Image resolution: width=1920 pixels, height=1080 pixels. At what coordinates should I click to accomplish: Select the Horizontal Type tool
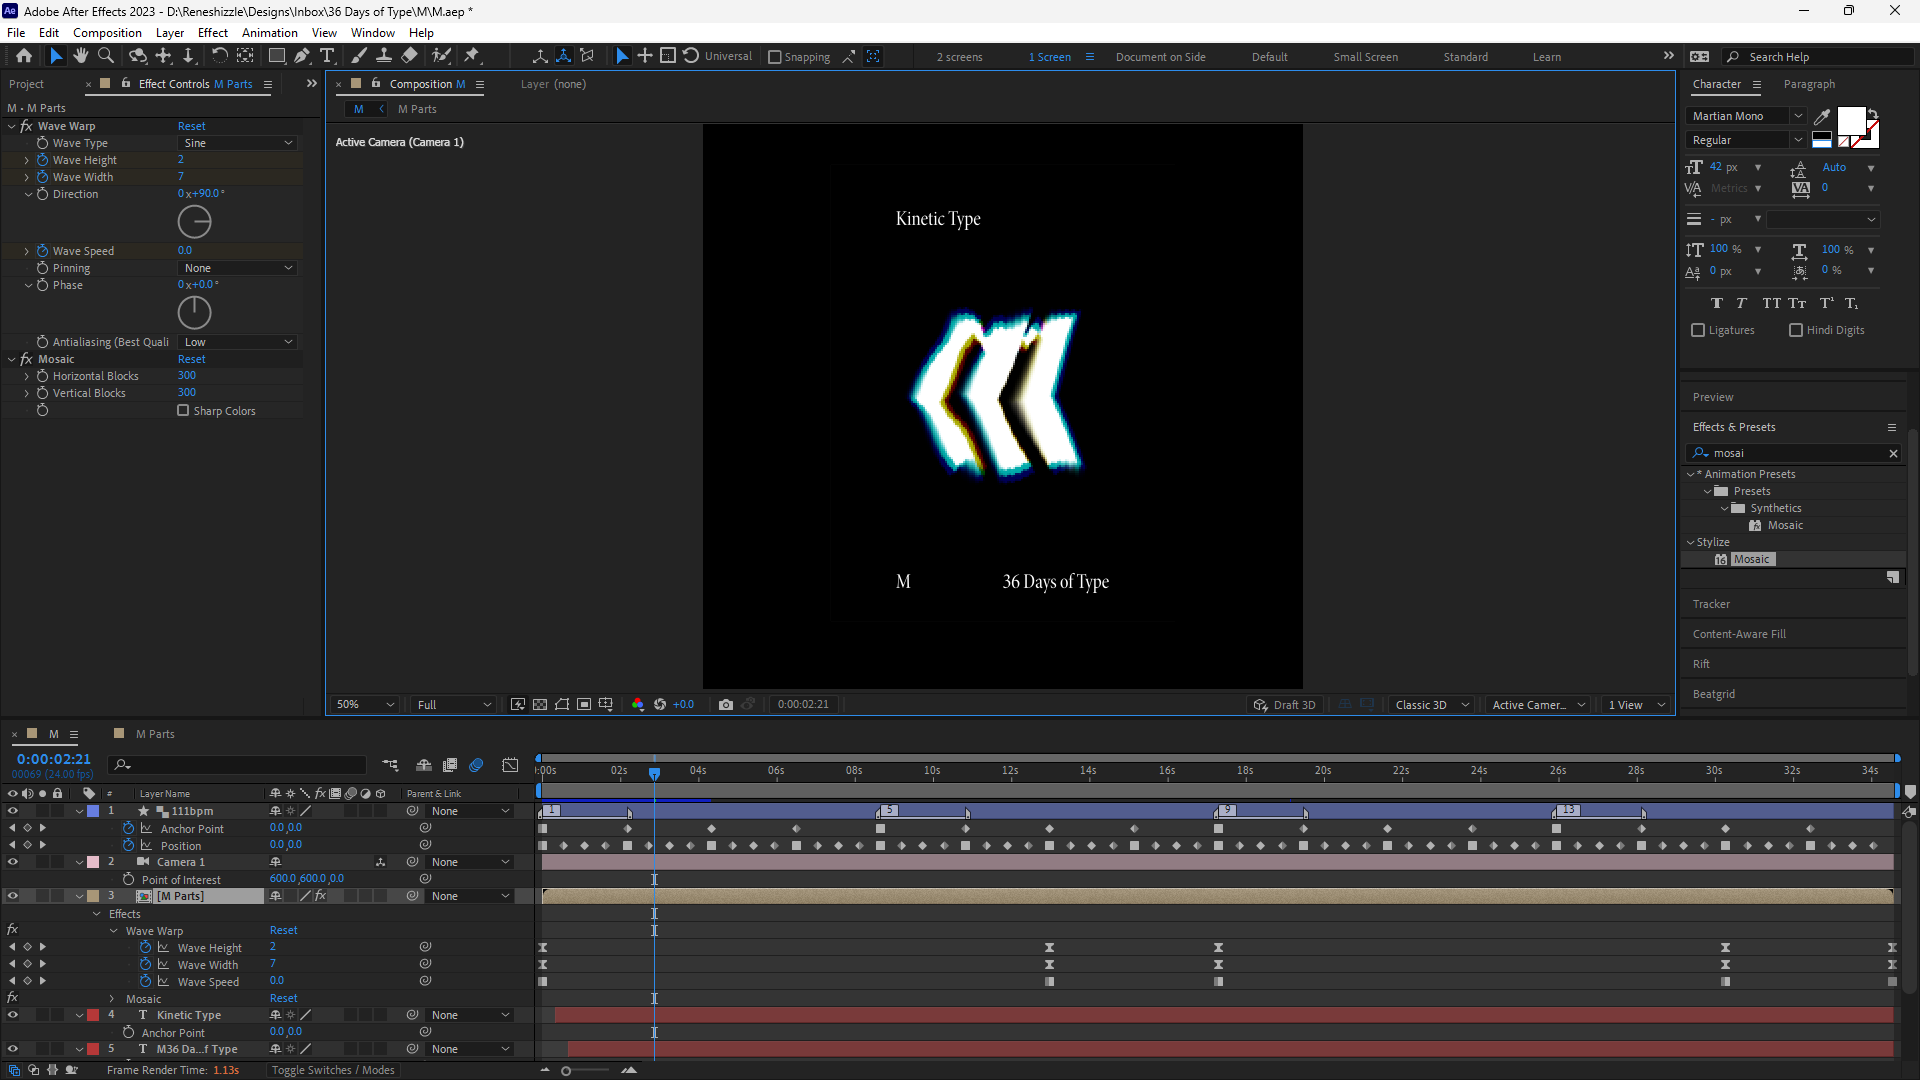click(327, 56)
